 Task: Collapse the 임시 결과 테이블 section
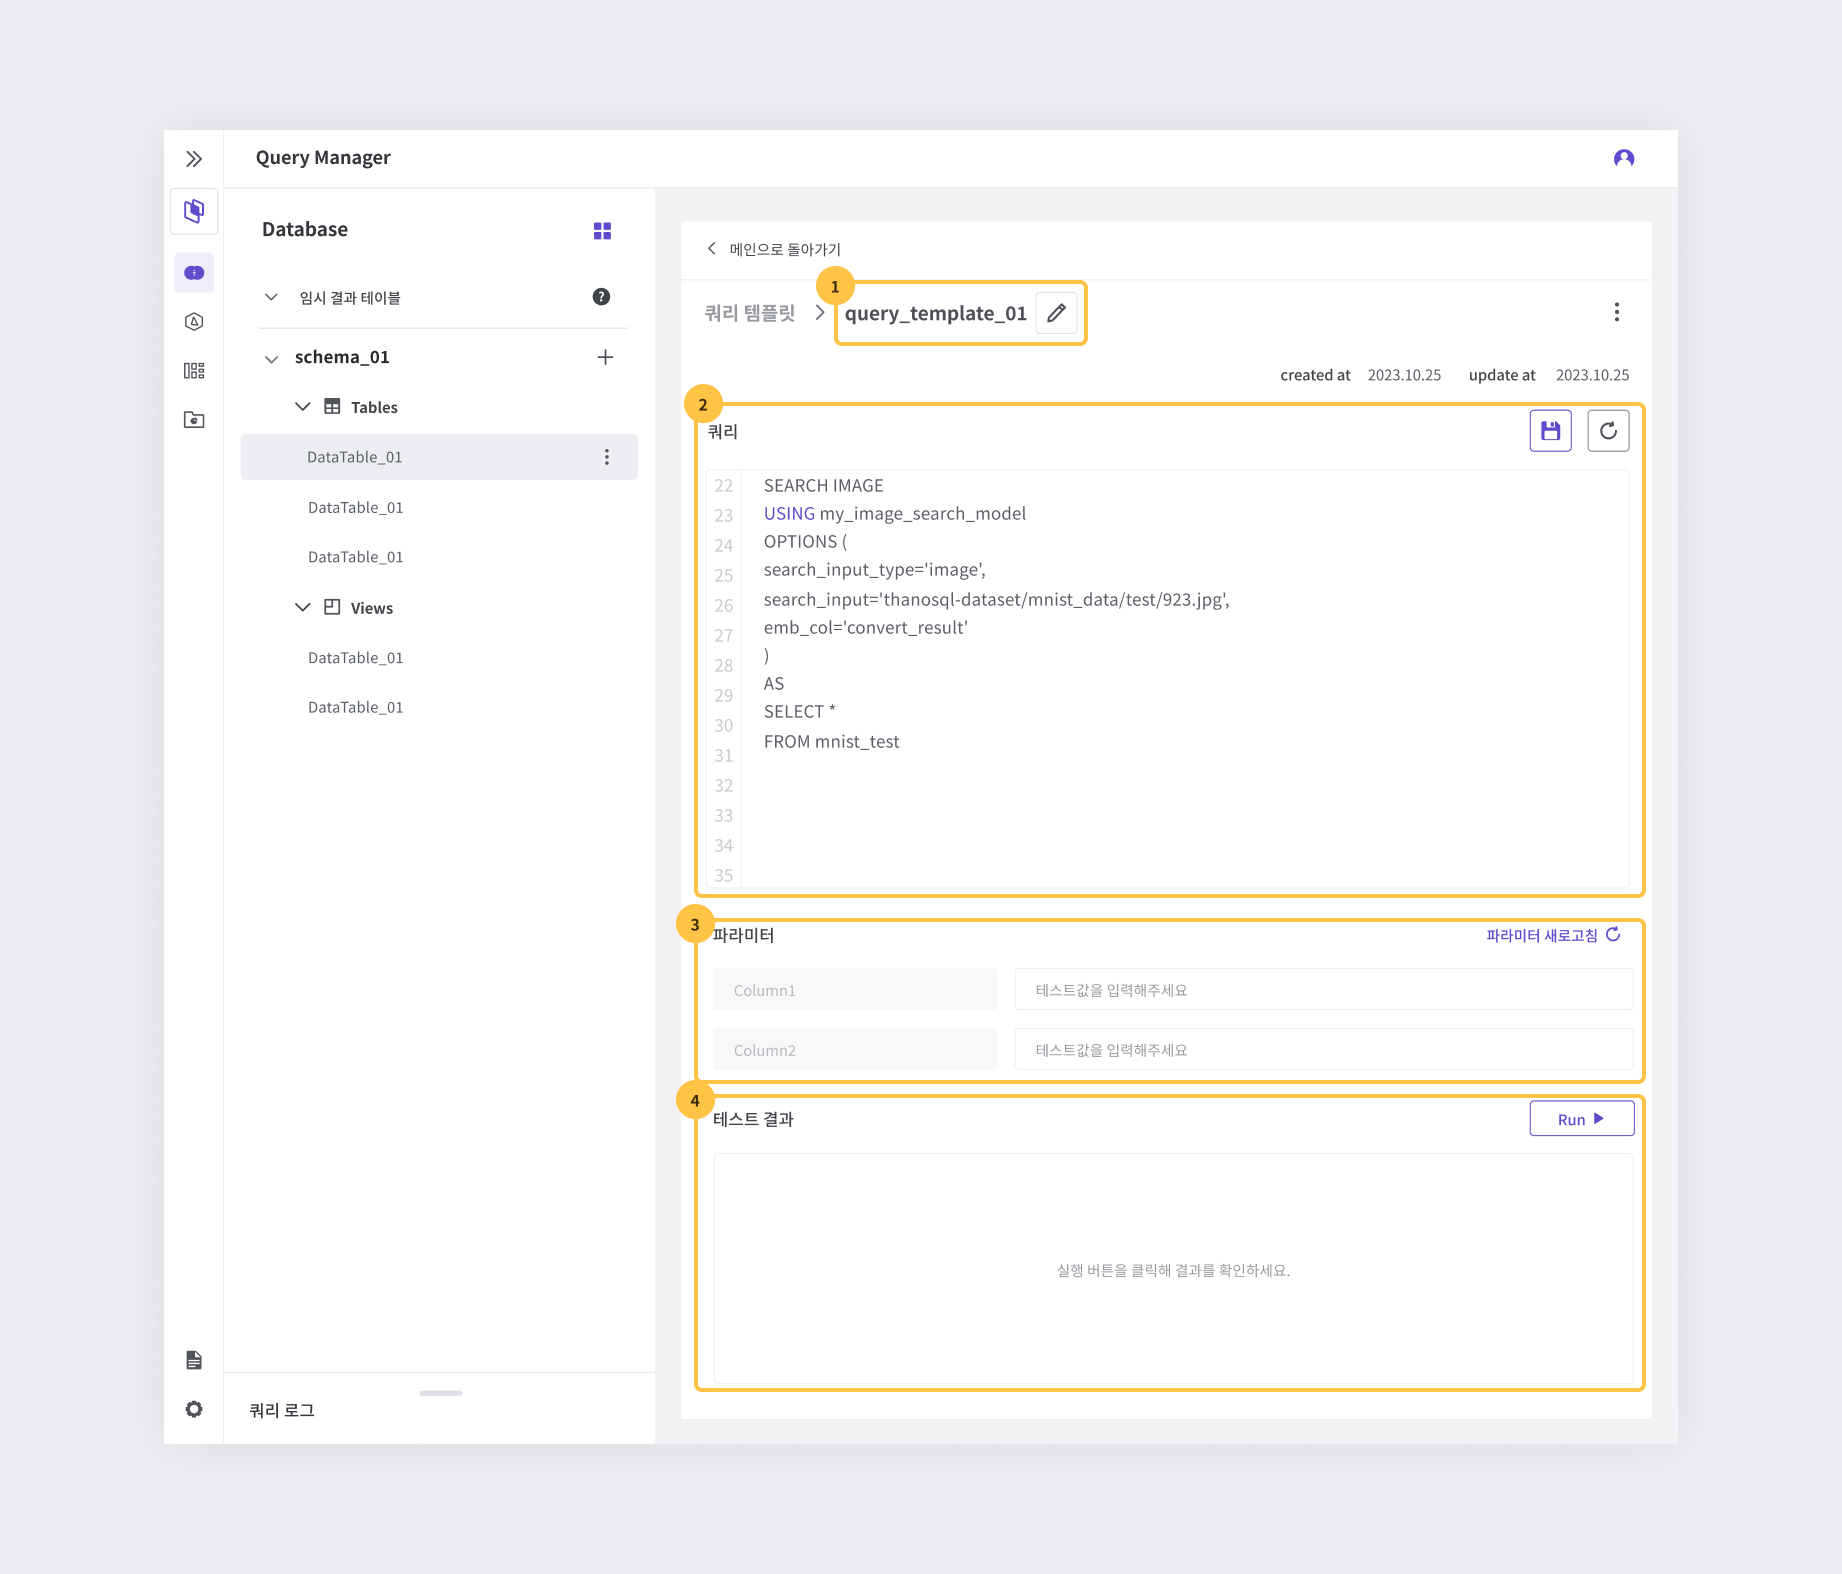[x=271, y=297]
